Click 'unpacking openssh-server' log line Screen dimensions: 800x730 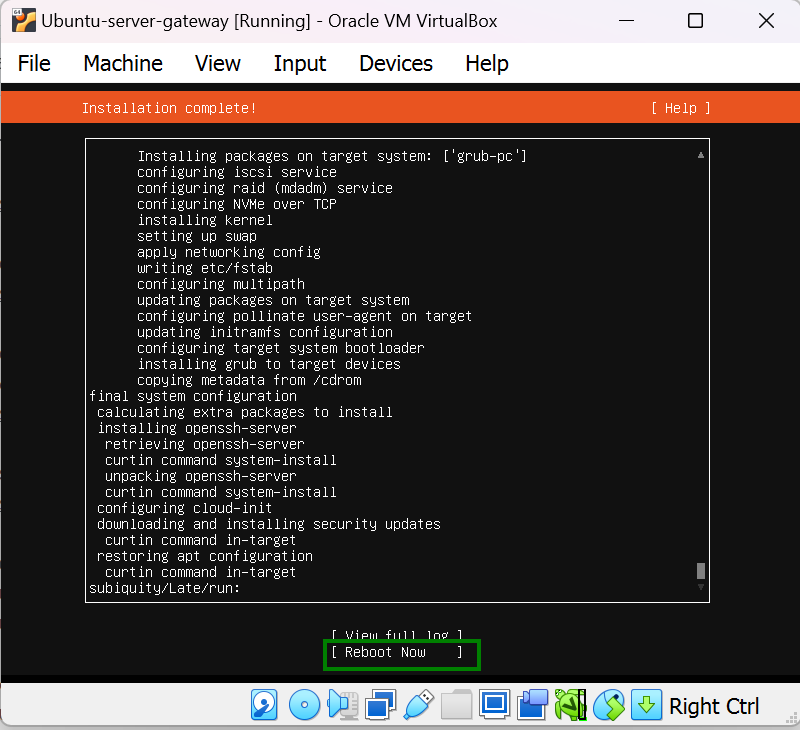click(201, 476)
